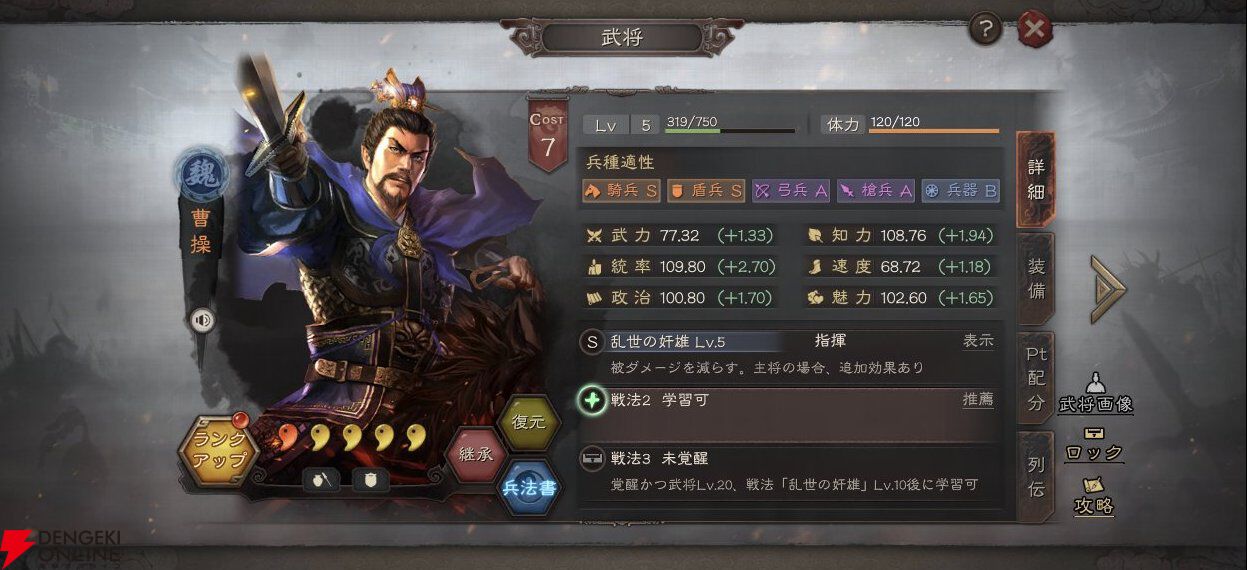Viewport: 1247px width, 570px height.
Task: Select the 継承 hexagon icon
Action: pyautogui.click(x=476, y=454)
